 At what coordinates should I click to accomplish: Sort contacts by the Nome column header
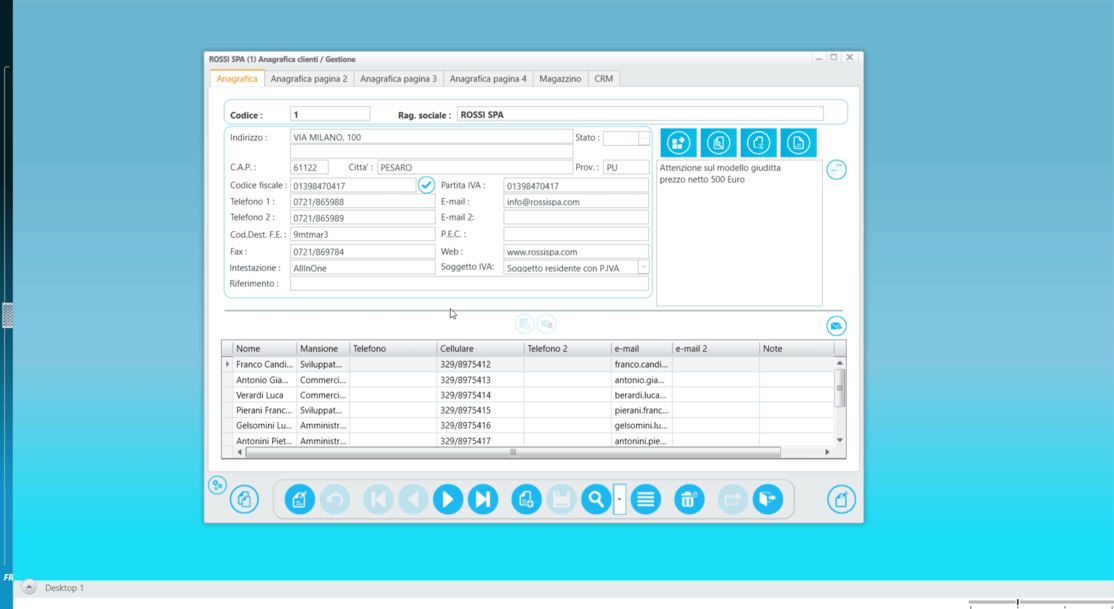tap(264, 349)
